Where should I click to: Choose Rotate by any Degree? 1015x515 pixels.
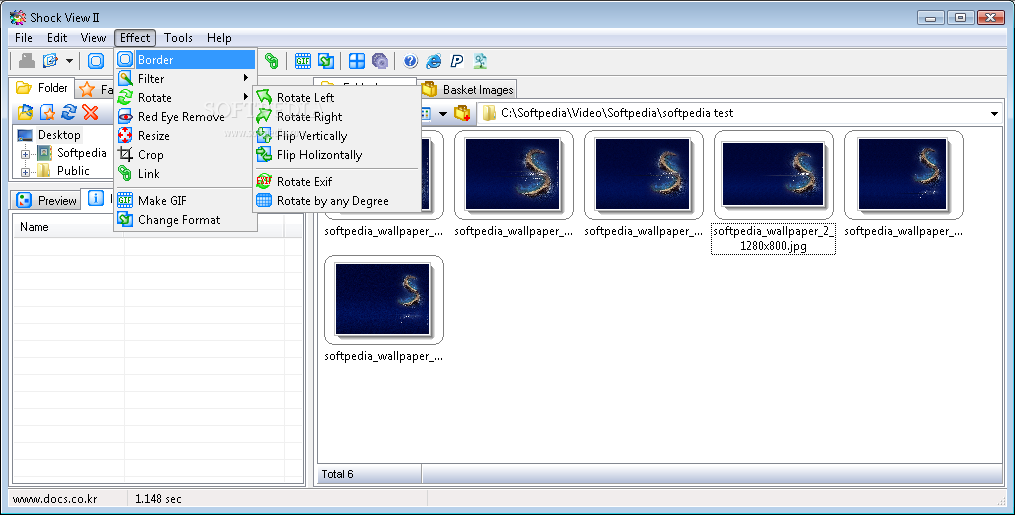pos(337,201)
